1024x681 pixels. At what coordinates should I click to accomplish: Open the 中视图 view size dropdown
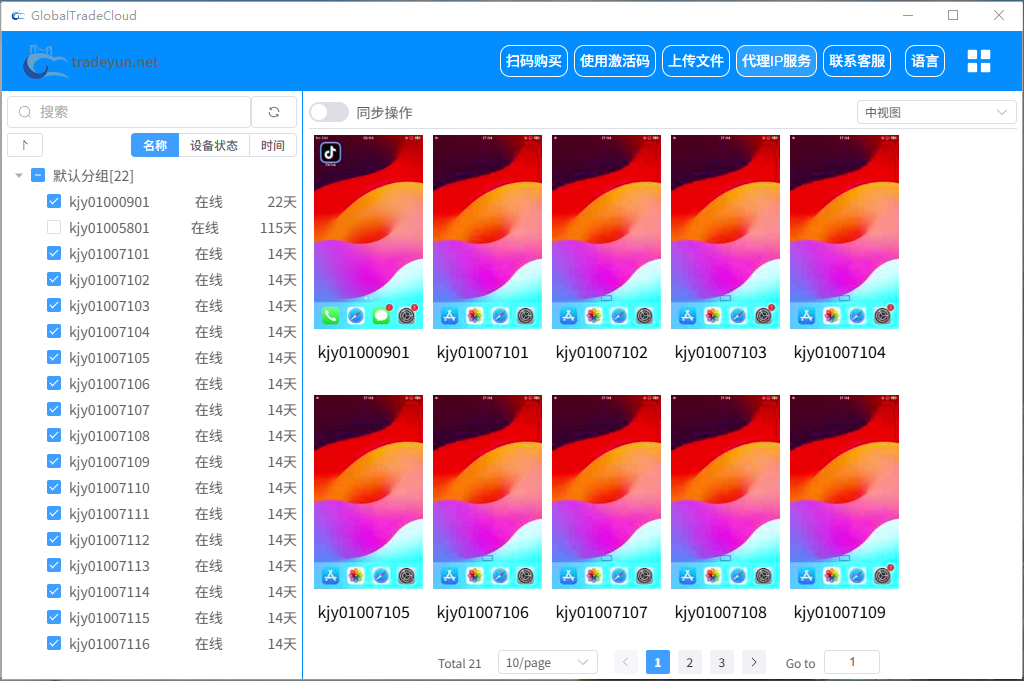[x=936, y=112]
